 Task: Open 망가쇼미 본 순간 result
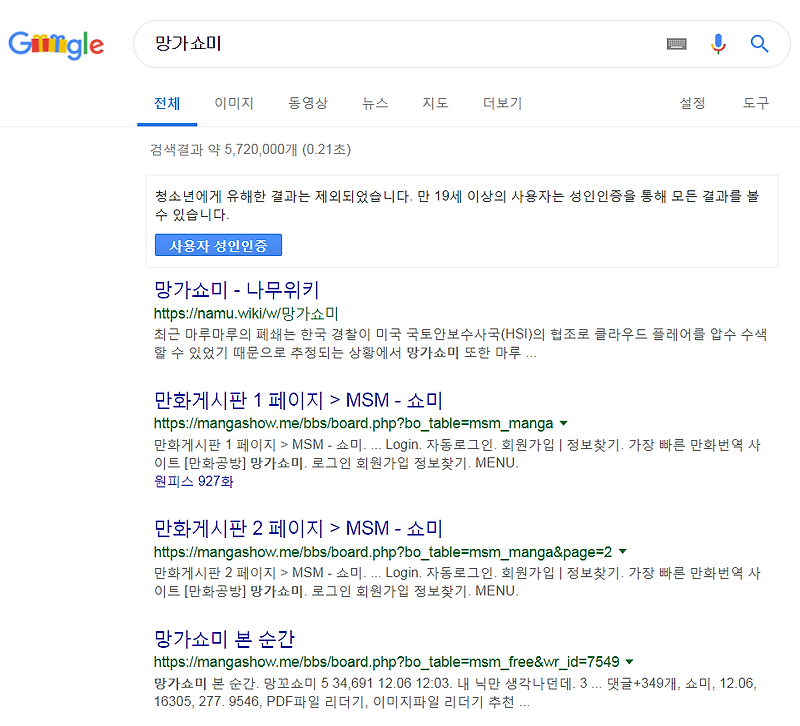tap(224, 639)
